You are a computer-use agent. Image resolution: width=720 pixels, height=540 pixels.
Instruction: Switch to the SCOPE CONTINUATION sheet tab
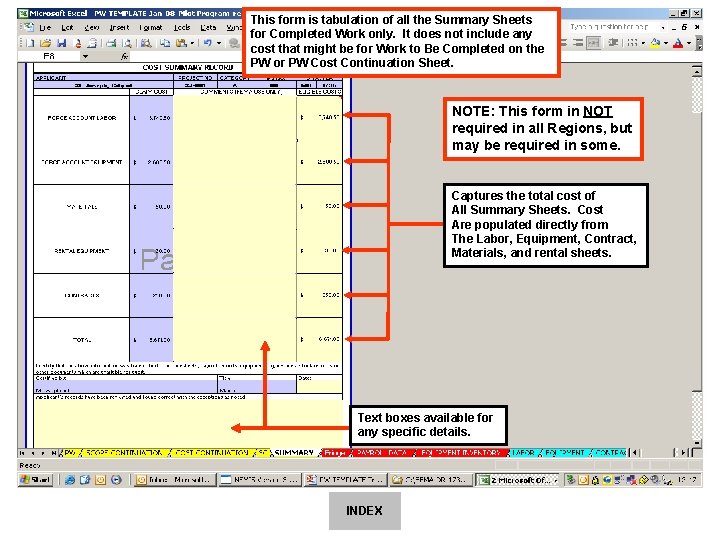(x=124, y=453)
